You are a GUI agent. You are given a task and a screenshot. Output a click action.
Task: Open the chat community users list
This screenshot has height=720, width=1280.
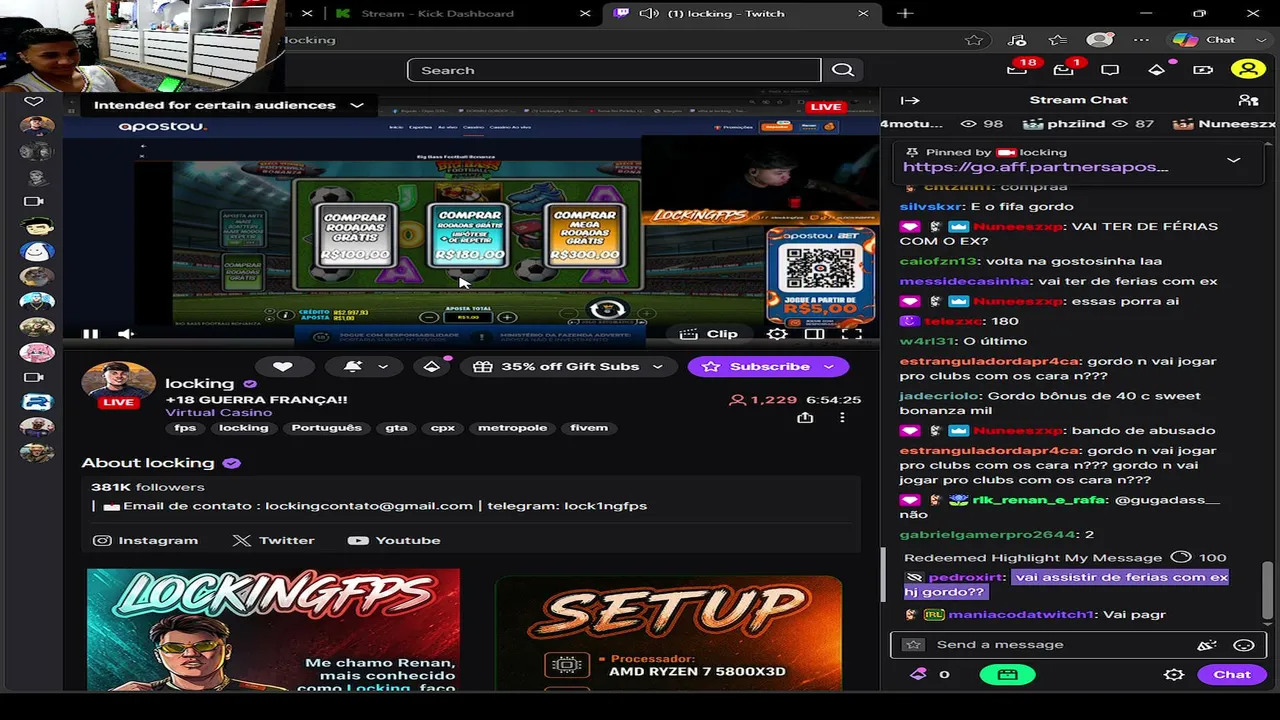pos(1248,100)
